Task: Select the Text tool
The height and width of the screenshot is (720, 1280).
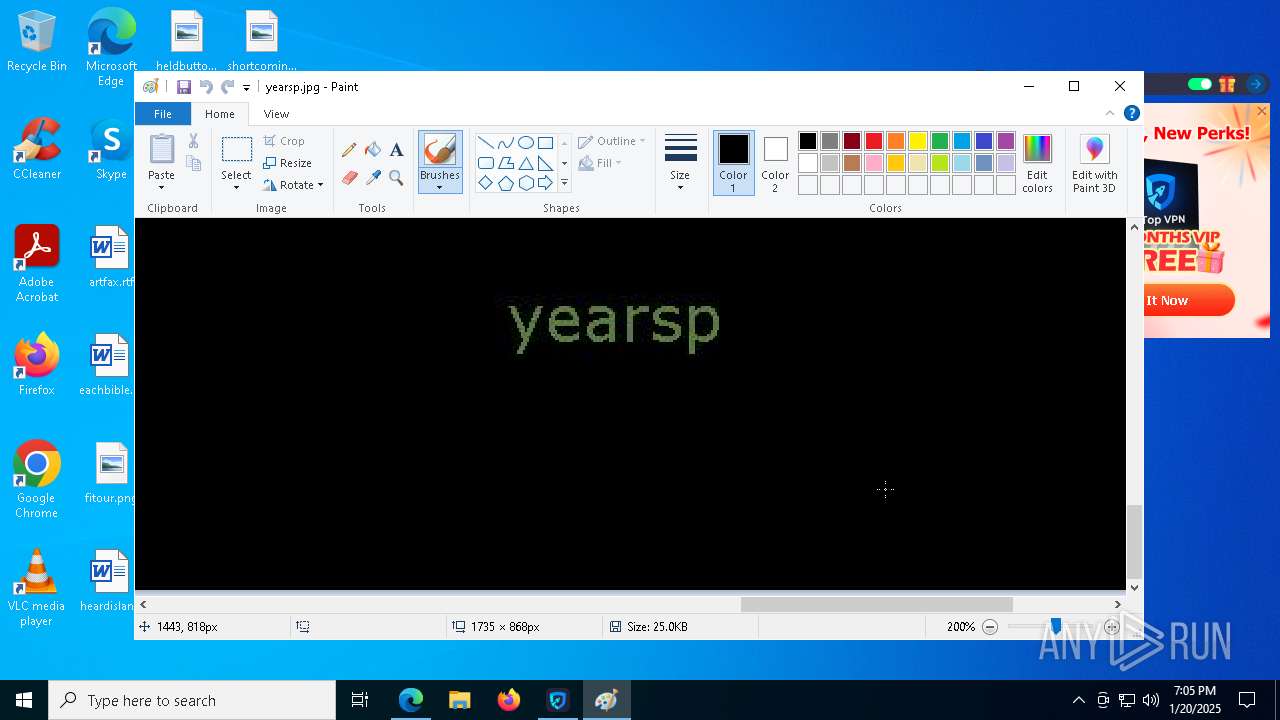Action: 396,150
